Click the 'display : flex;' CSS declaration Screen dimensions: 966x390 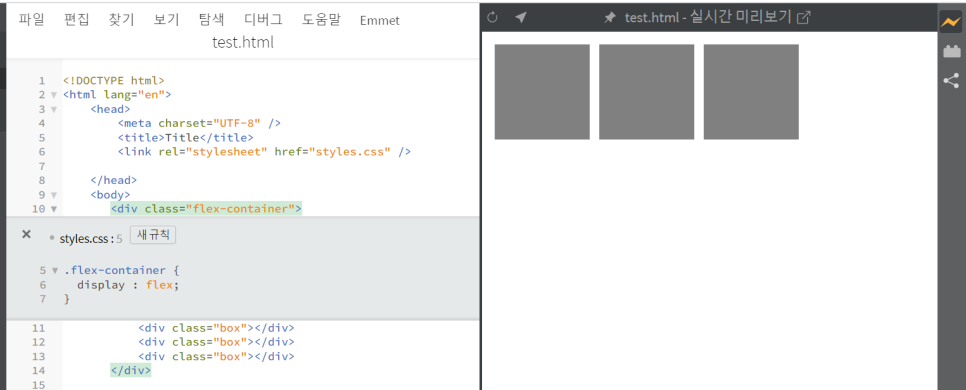(128, 285)
